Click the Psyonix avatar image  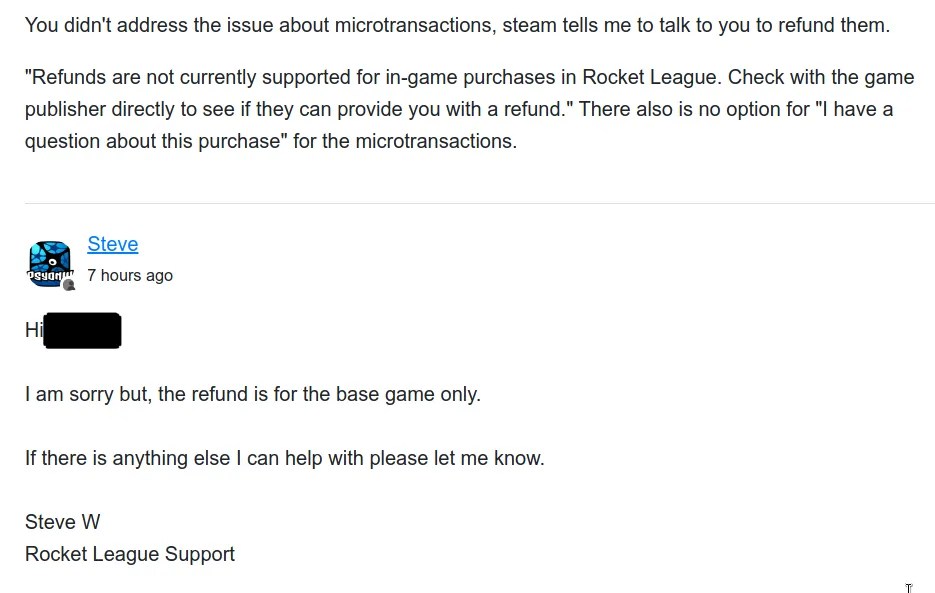point(49,263)
